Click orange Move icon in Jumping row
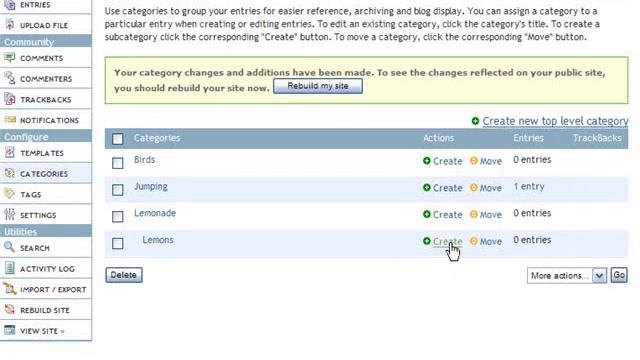Viewport: 640px width, 360px height. [x=474, y=188]
